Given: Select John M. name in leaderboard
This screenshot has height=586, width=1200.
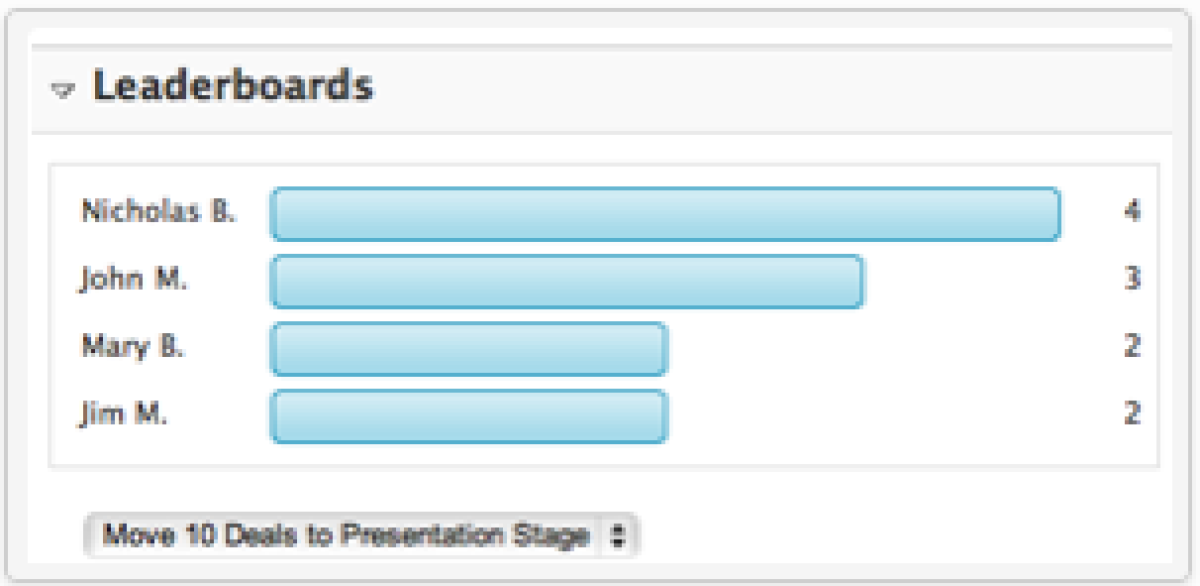Looking at the screenshot, I should pos(133,279).
